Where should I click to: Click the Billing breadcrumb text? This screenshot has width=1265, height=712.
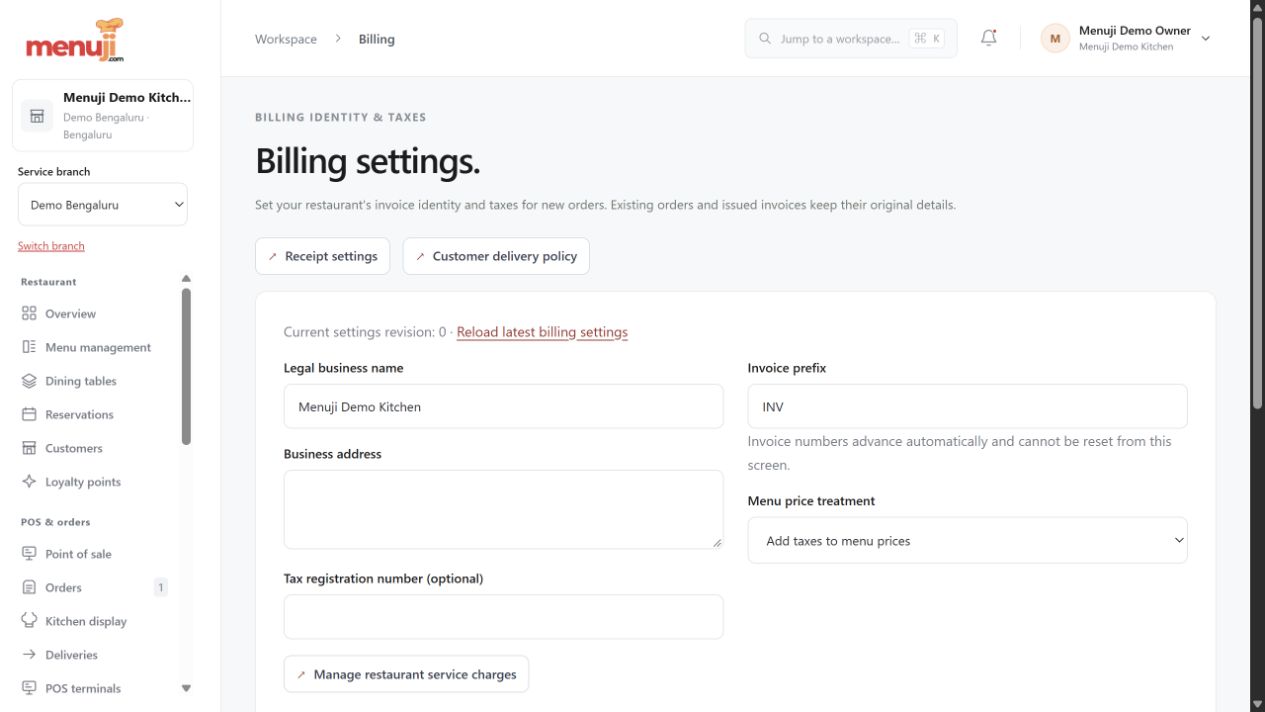(377, 39)
